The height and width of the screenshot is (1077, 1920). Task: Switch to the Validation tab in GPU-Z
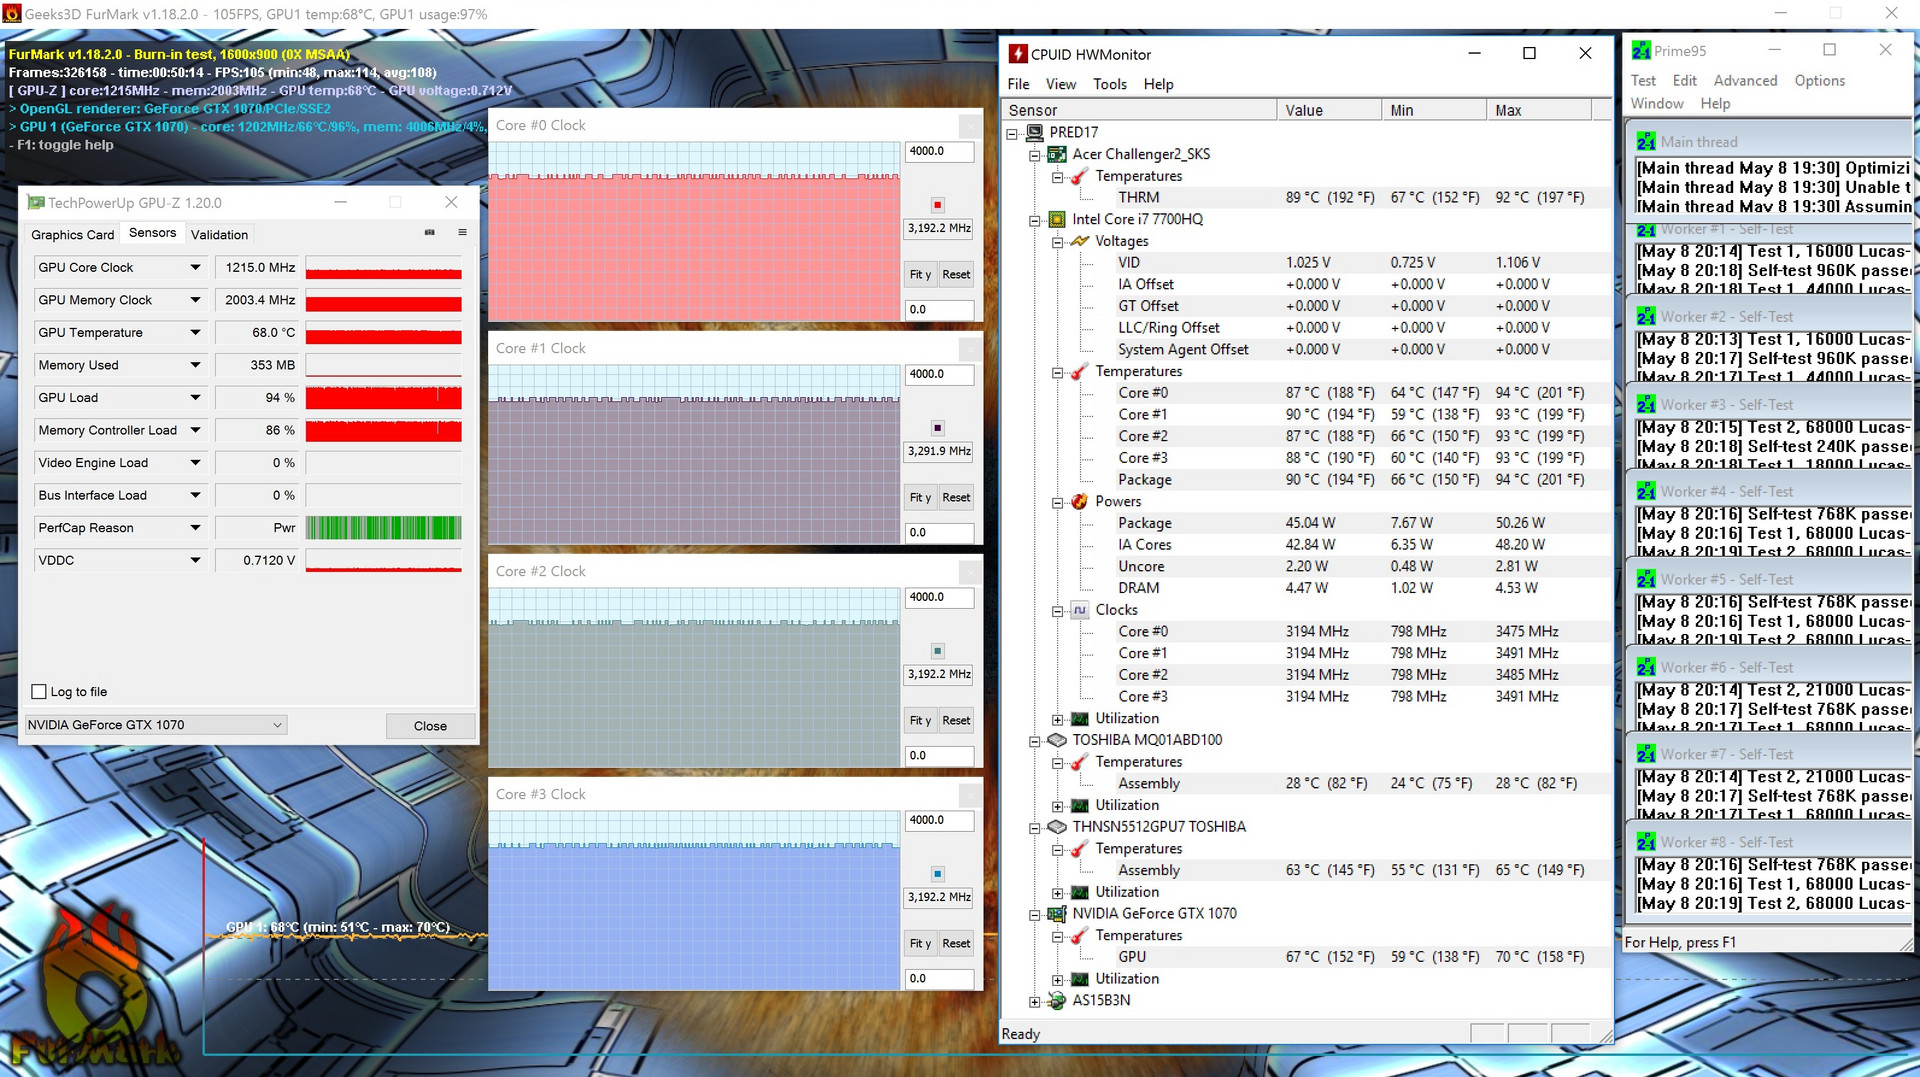coord(219,234)
